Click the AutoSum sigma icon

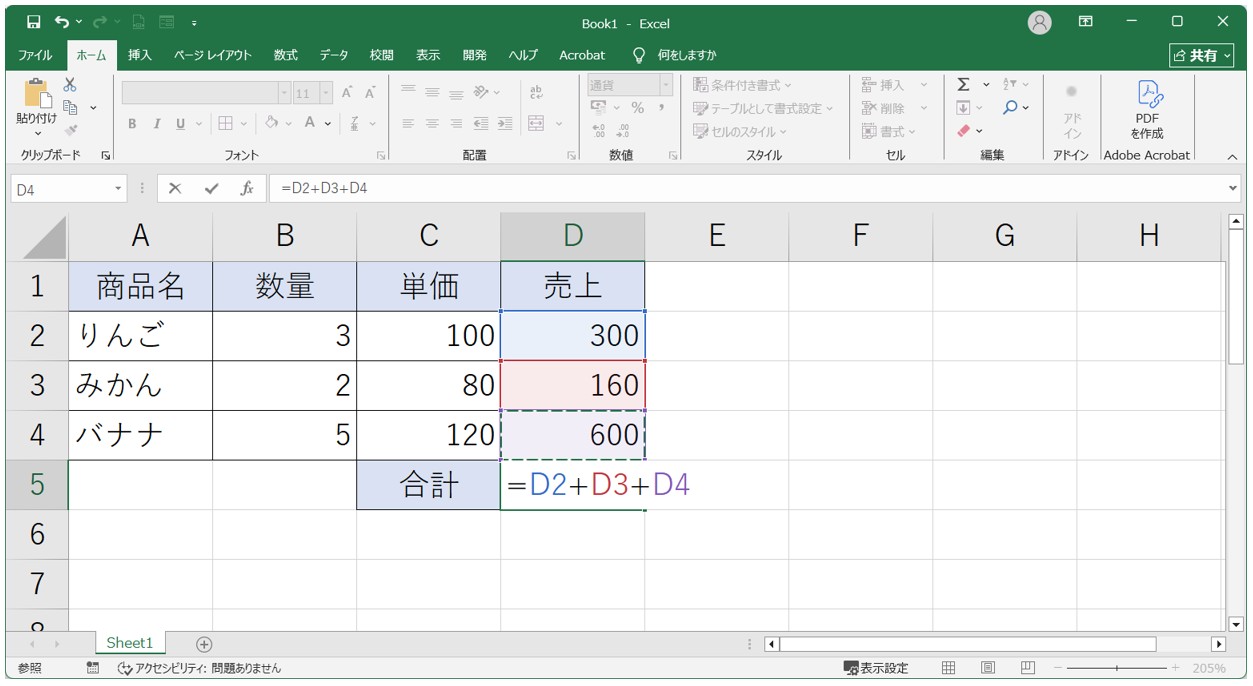coord(964,85)
